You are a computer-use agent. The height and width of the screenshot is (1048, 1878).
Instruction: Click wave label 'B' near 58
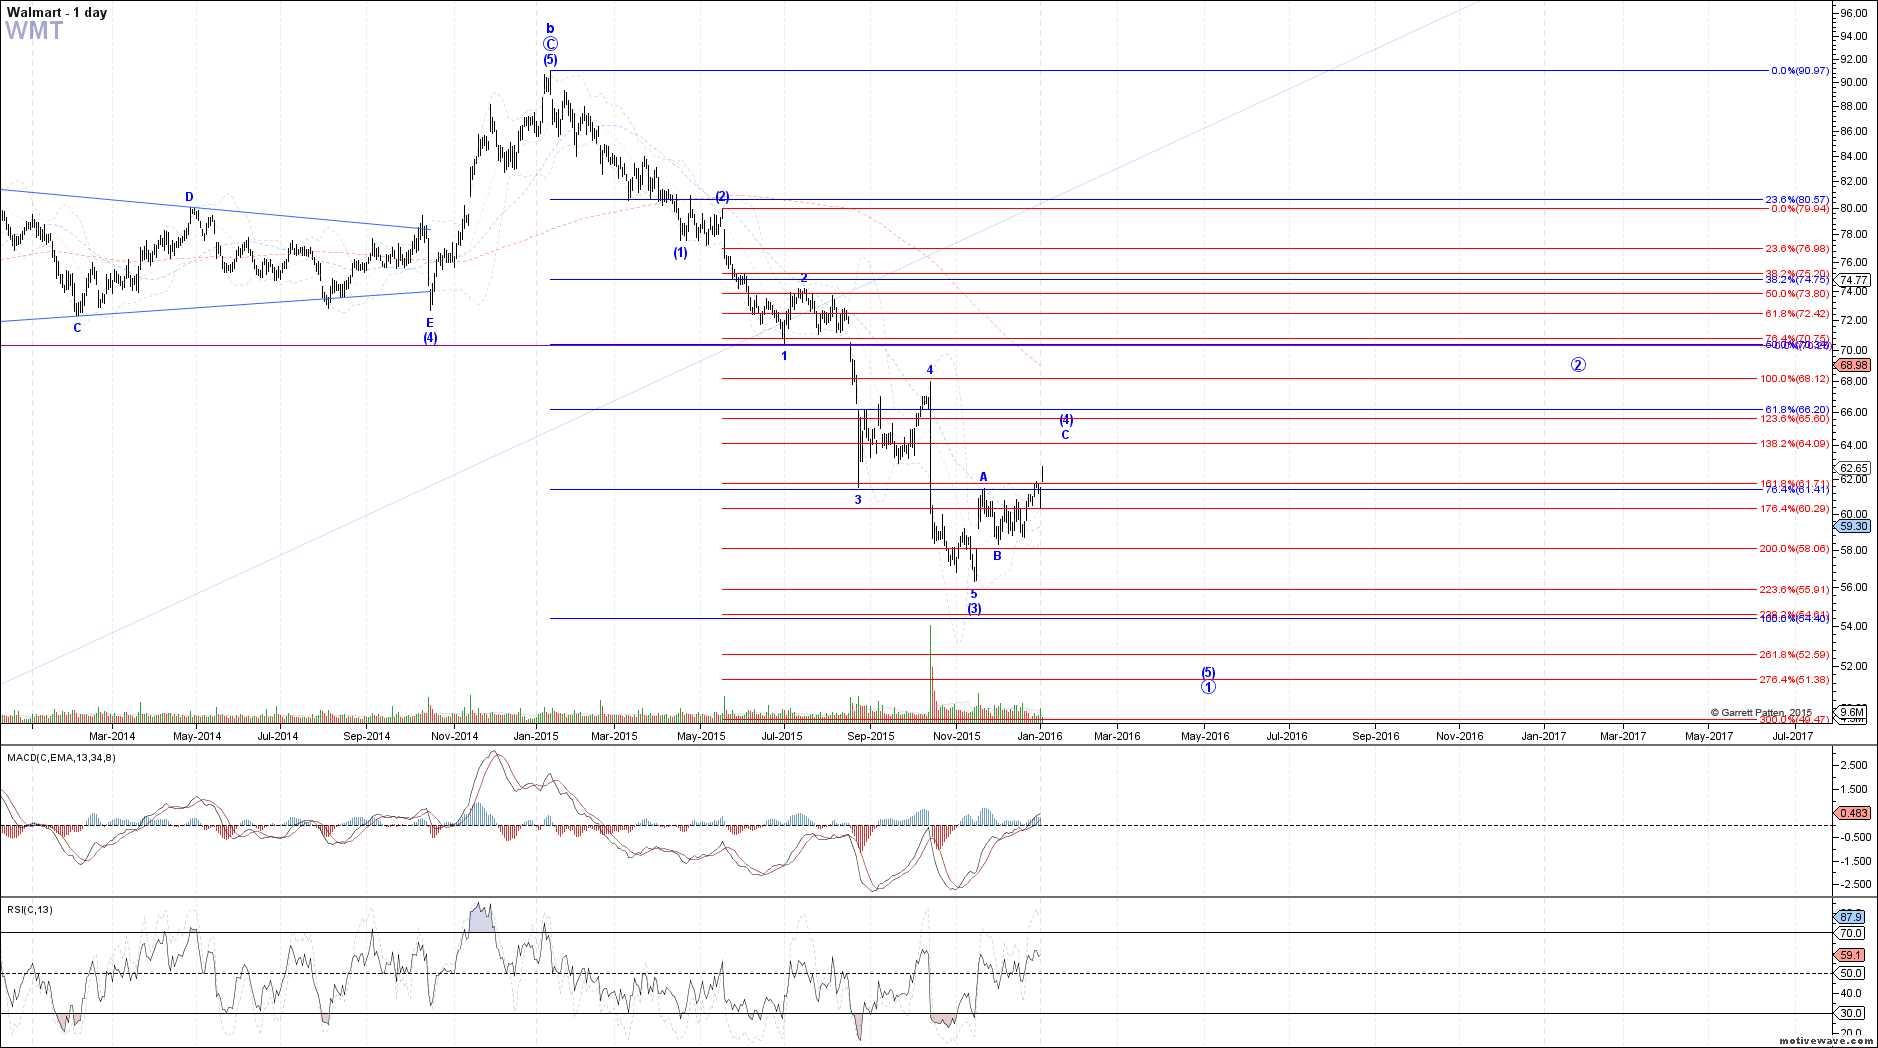click(x=998, y=556)
